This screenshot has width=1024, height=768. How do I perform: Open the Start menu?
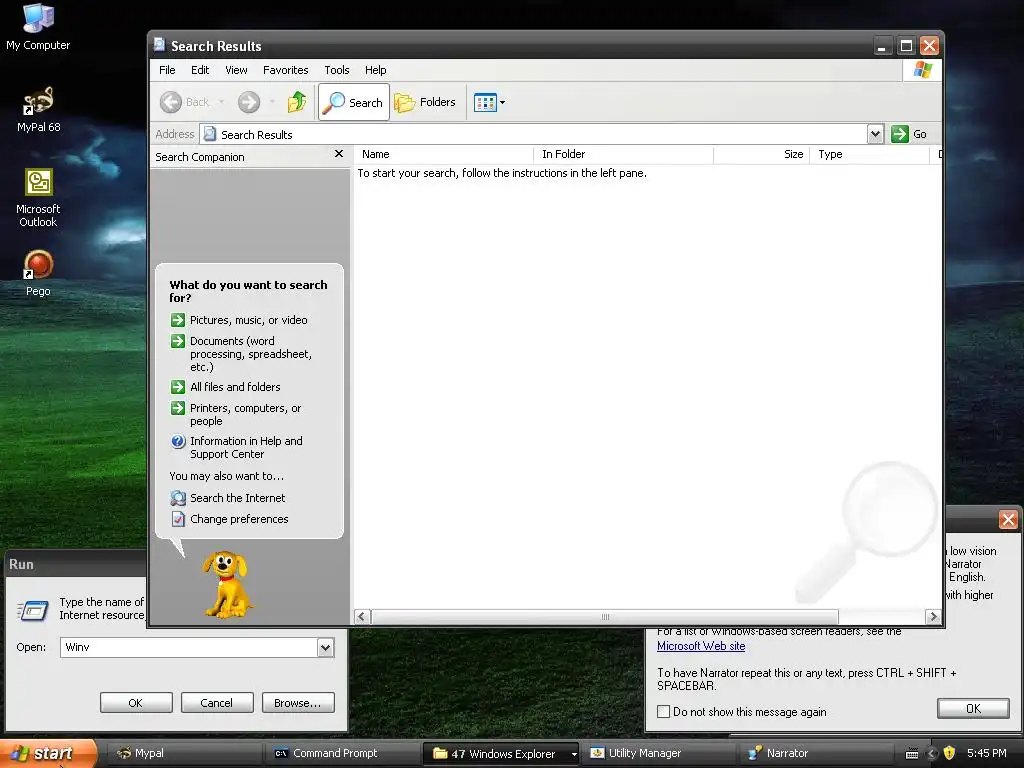[x=48, y=753]
